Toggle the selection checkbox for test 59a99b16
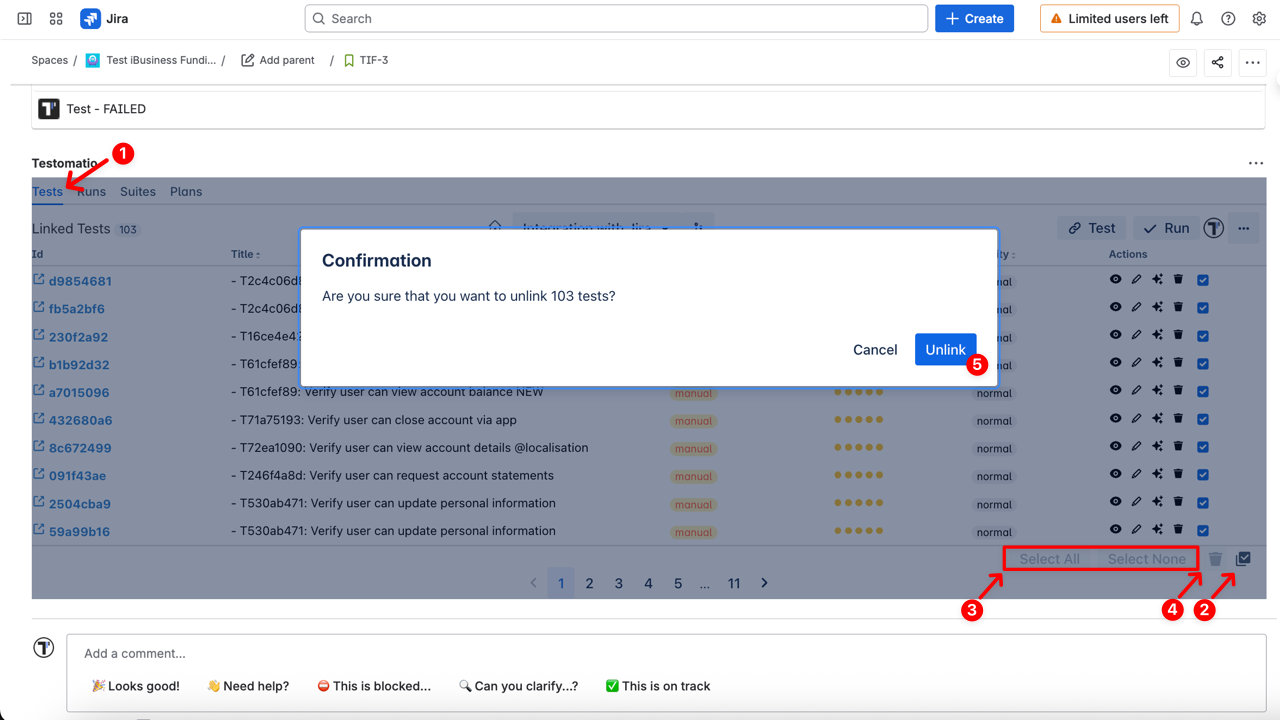This screenshot has width=1280, height=720. (x=1203, y=530)
